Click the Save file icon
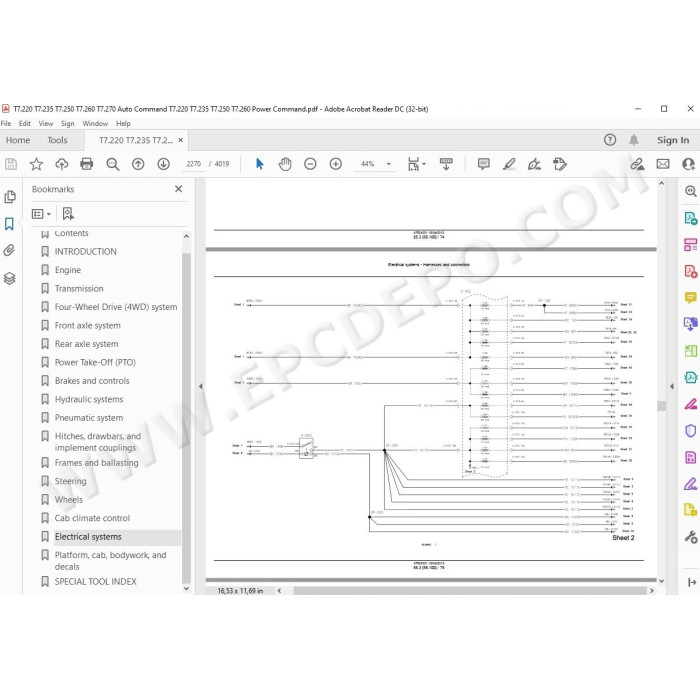Viewport: 700px width, 700px height. (11, 164)
